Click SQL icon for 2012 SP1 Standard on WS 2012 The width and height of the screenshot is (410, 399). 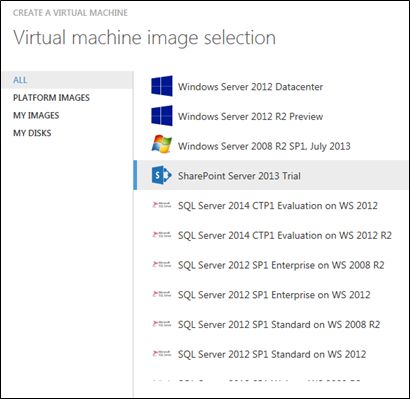pos(162,354)
